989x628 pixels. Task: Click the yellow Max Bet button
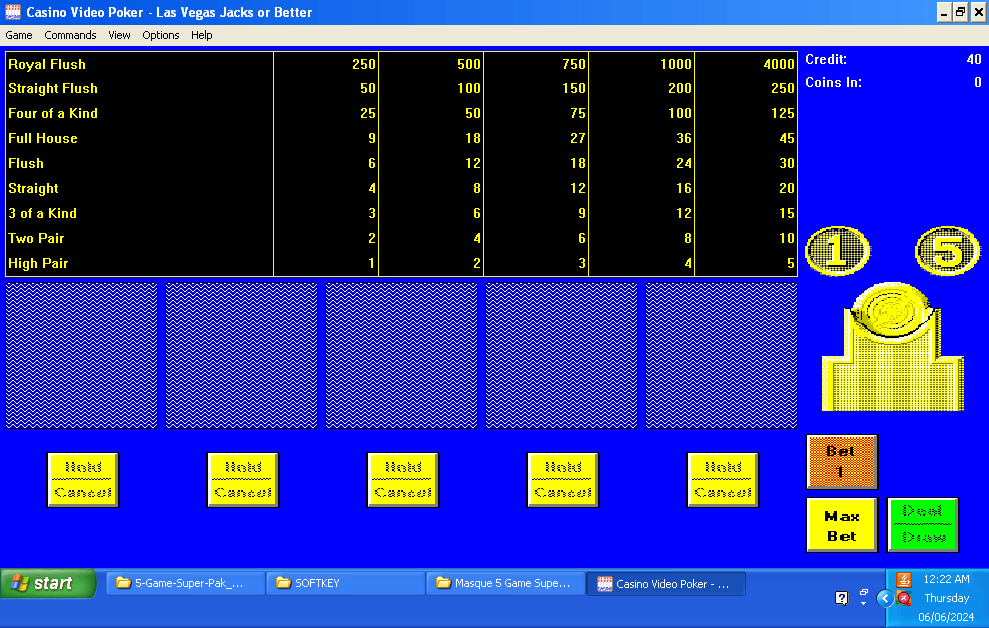tap(841, 525)
